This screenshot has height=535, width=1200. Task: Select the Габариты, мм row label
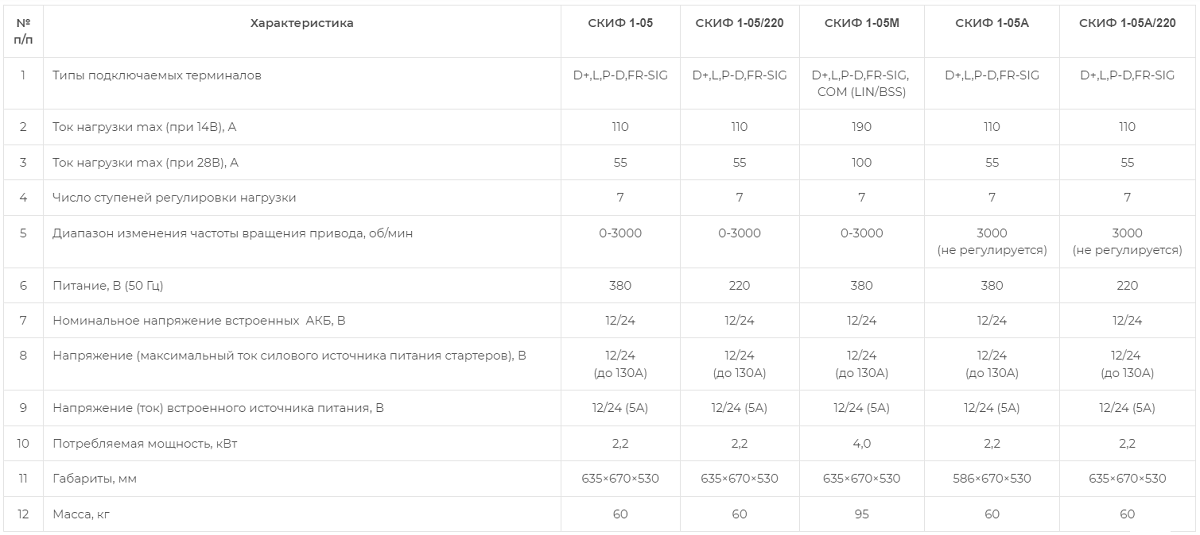(x=94, y=478)
